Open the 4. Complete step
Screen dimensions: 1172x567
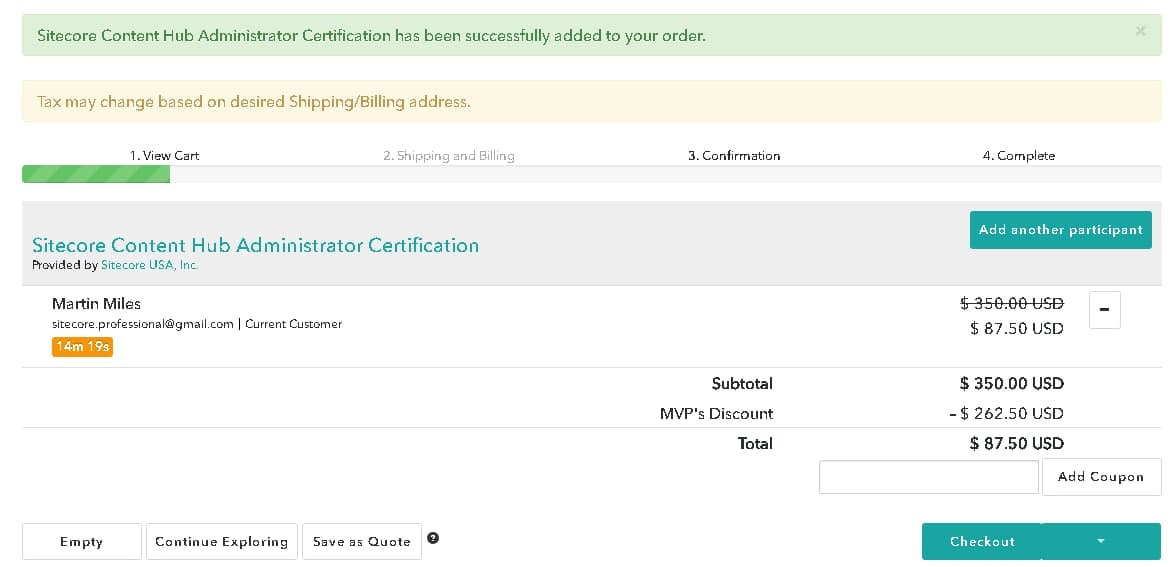click(x=1018, y=155)
